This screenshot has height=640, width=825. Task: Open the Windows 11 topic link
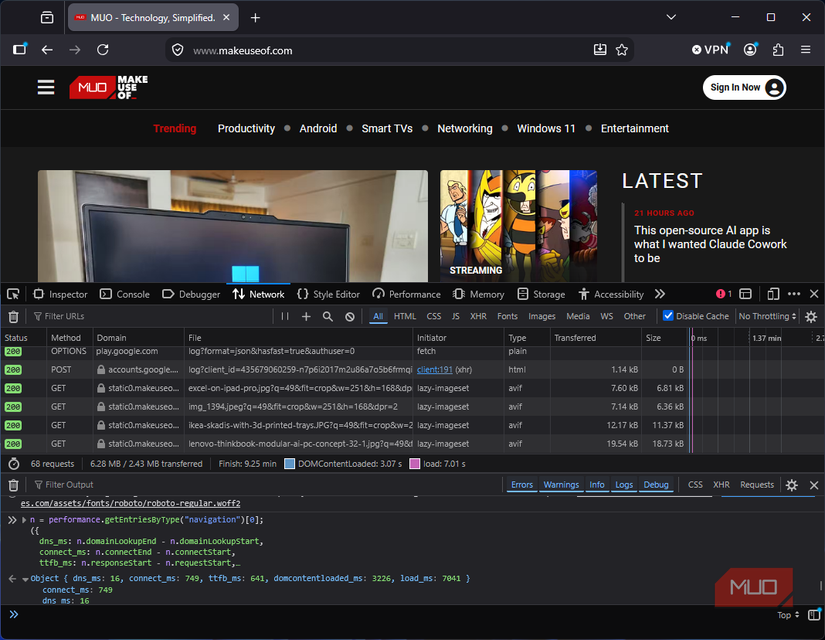[546, 128]
